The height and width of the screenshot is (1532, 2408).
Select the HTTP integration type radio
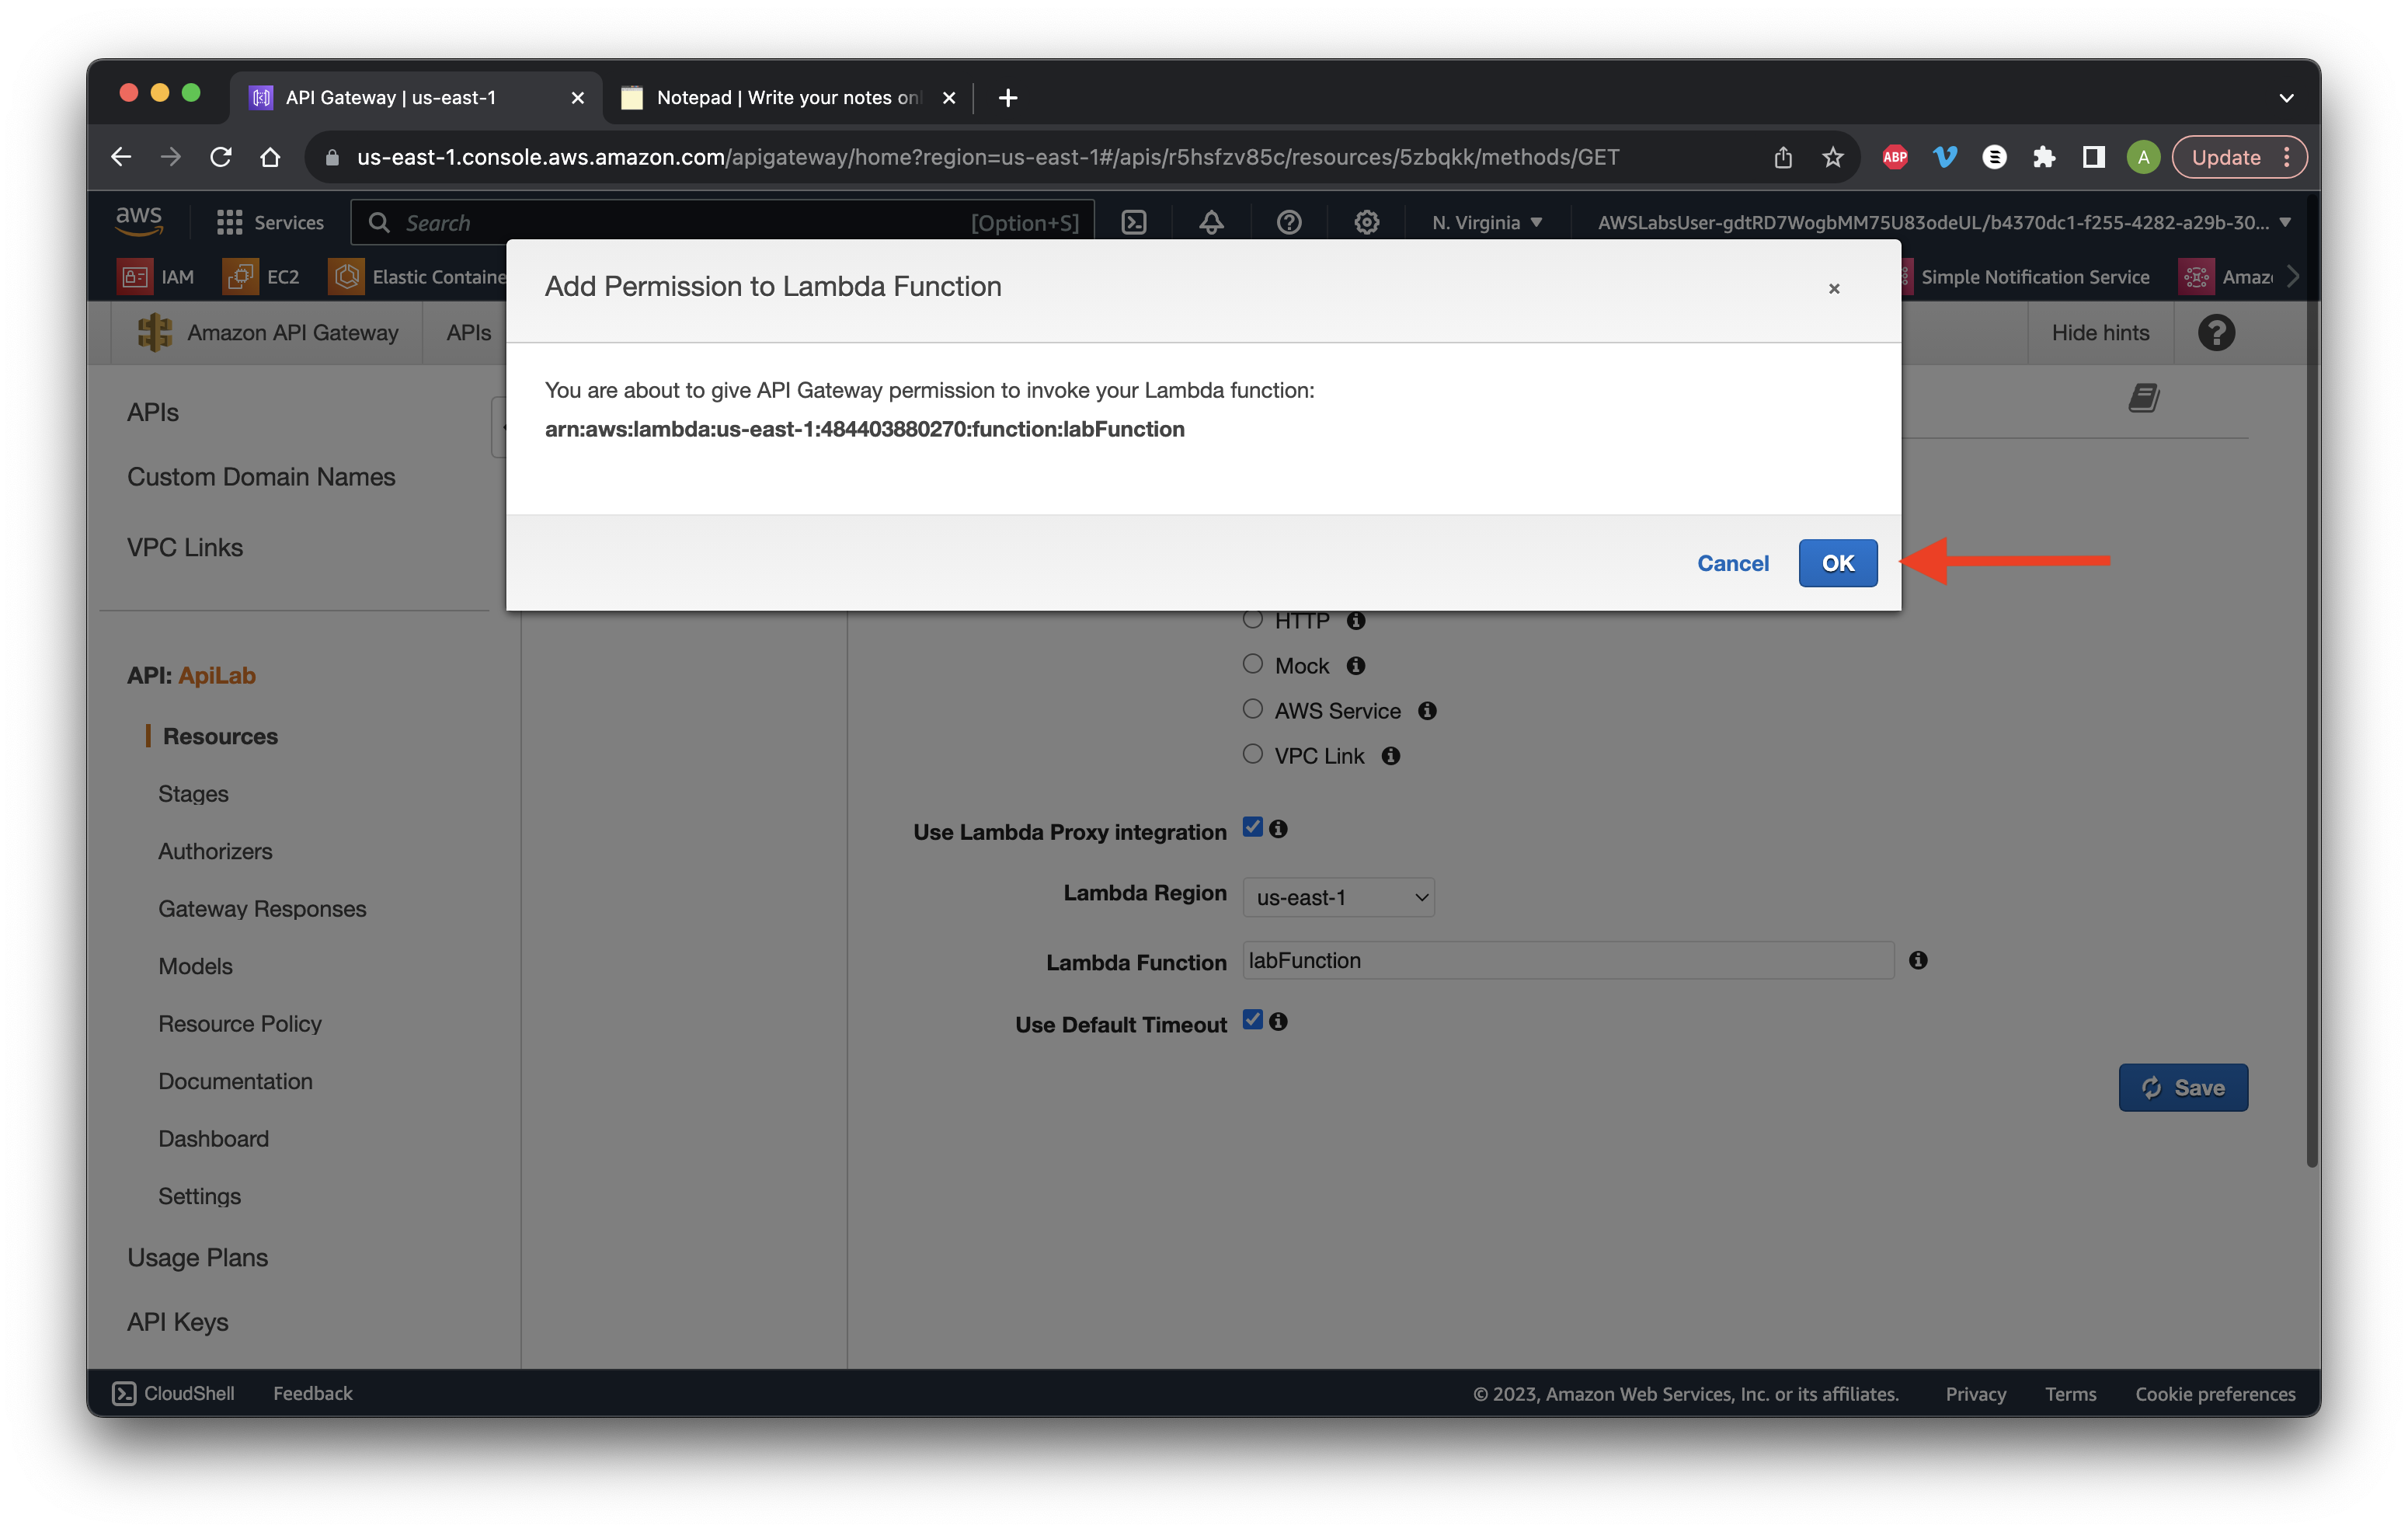pos(1252,620)
